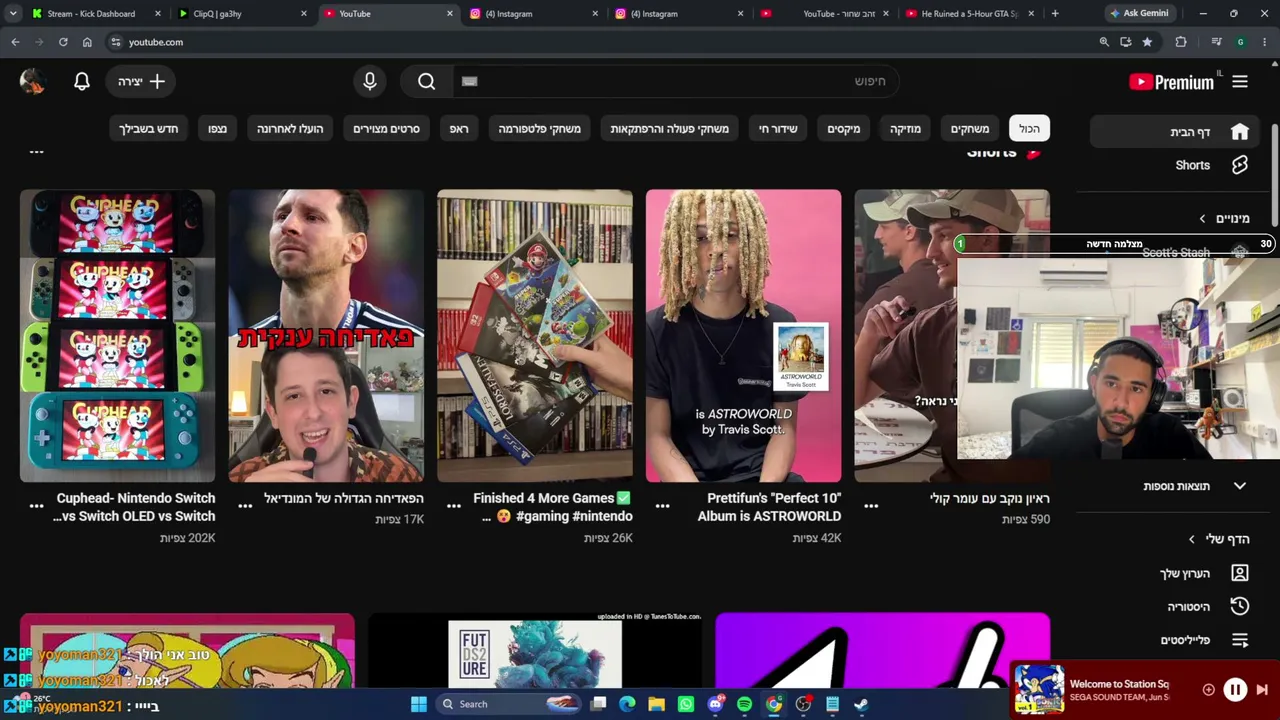Open the create (יצירה) menu
The height and width of the screenshot is (720, 1280).
(141, 82)
